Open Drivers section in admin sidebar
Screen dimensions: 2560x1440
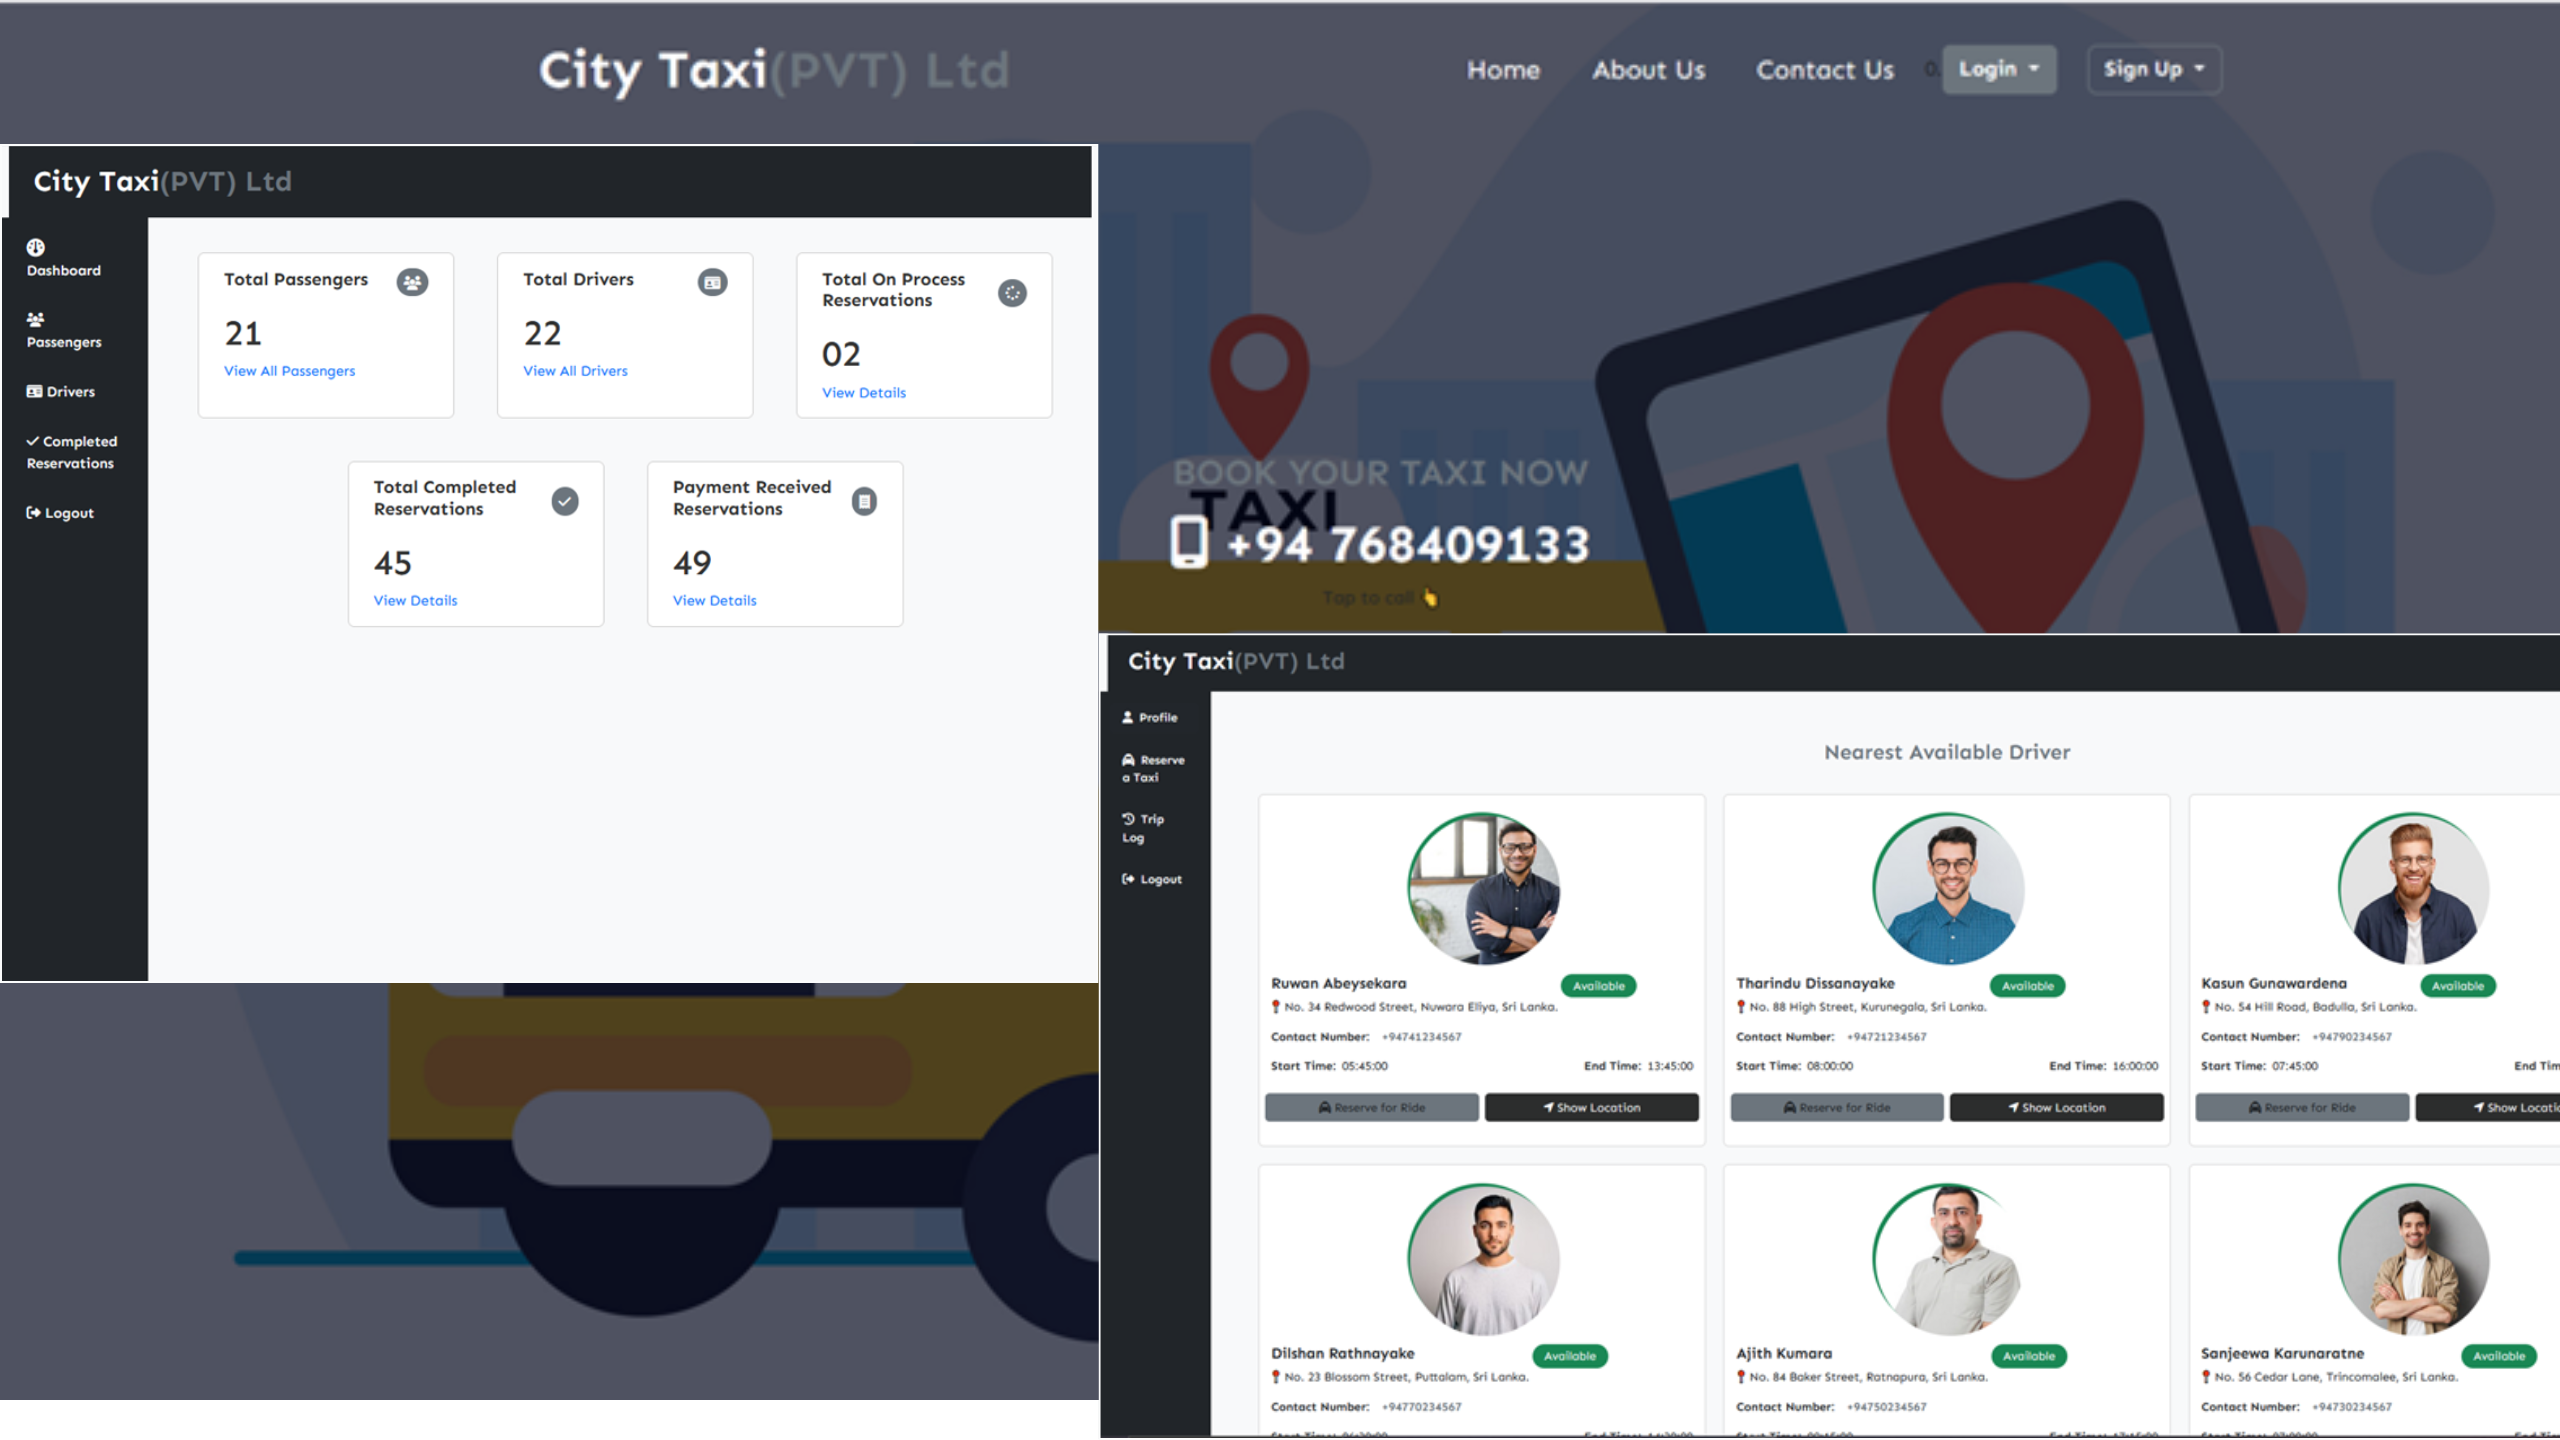[x=61, y=392]
